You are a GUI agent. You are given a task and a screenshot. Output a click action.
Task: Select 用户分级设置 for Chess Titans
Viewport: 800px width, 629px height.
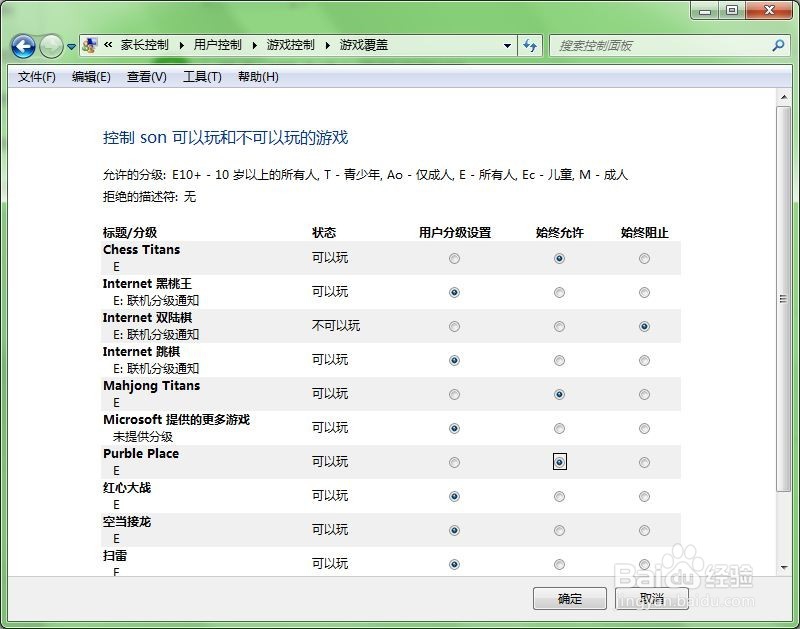pos(454,259)
